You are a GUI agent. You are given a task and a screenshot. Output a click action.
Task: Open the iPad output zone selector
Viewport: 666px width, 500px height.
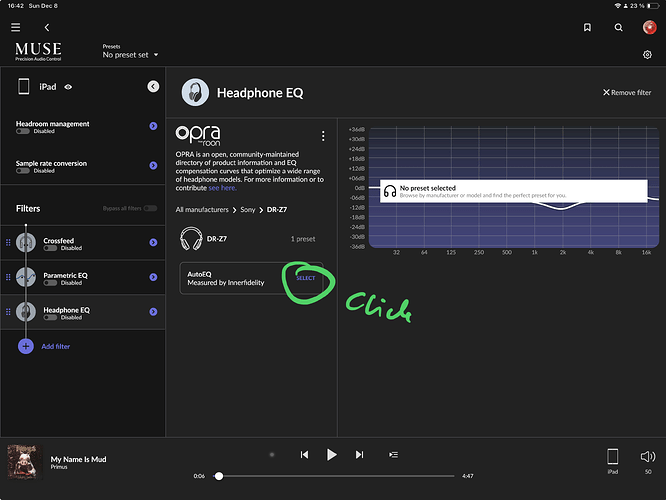pos(612,461)
